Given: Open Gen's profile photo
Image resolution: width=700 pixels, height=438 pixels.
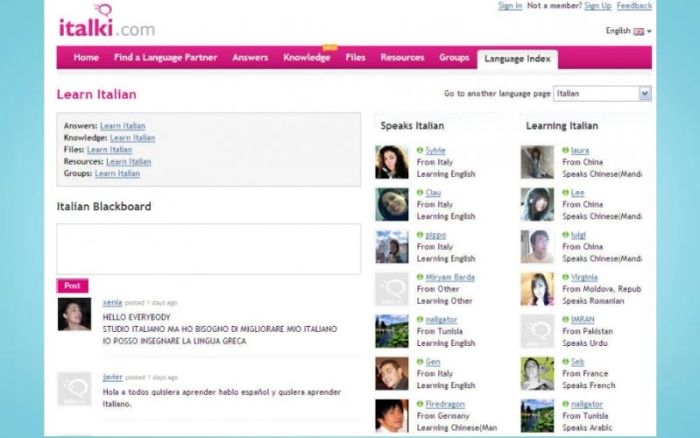Looking at the screenshot, I should coord(392,373).
